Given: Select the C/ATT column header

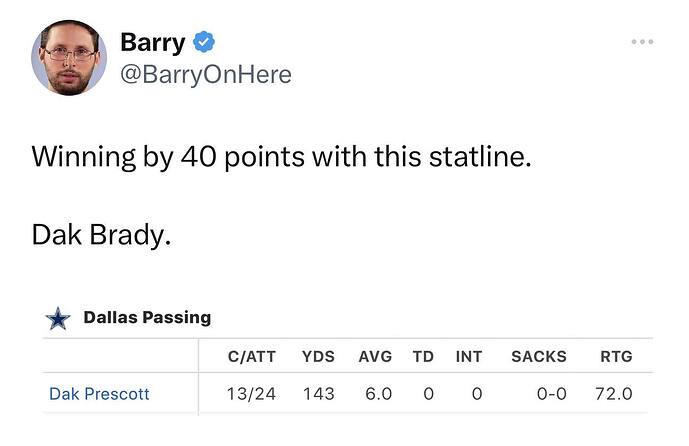Looking at the screenshot, I should [x=251, y=356].
